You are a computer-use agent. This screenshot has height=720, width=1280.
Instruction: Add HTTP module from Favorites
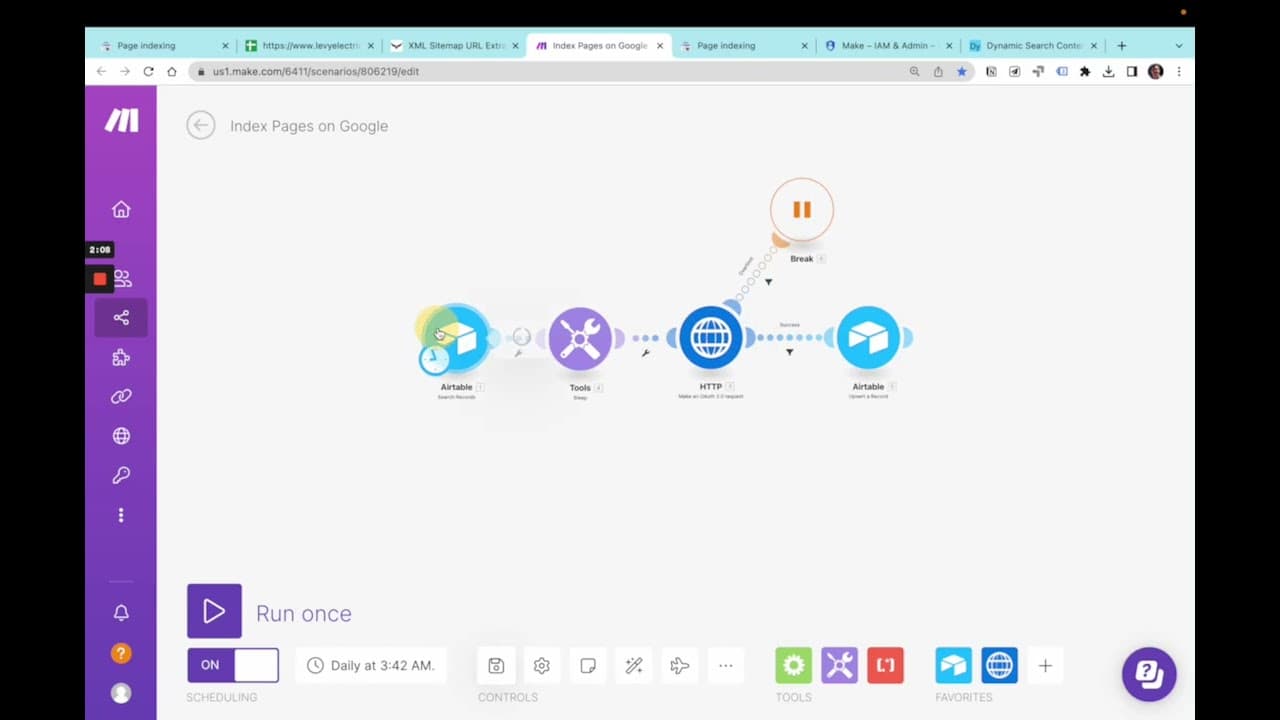pyautogui.click(x=999, y=665)
